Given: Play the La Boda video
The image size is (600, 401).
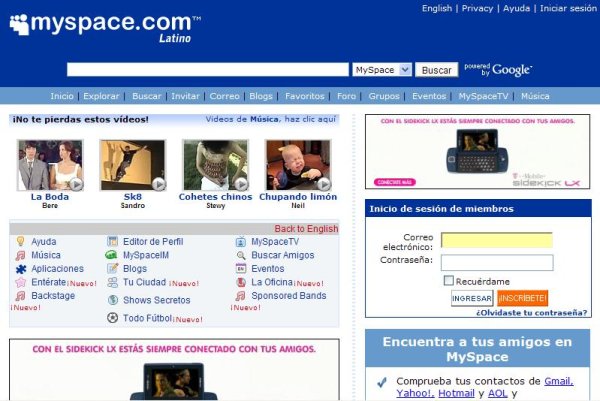Looking at the screenshot, I should coord(50,165).
